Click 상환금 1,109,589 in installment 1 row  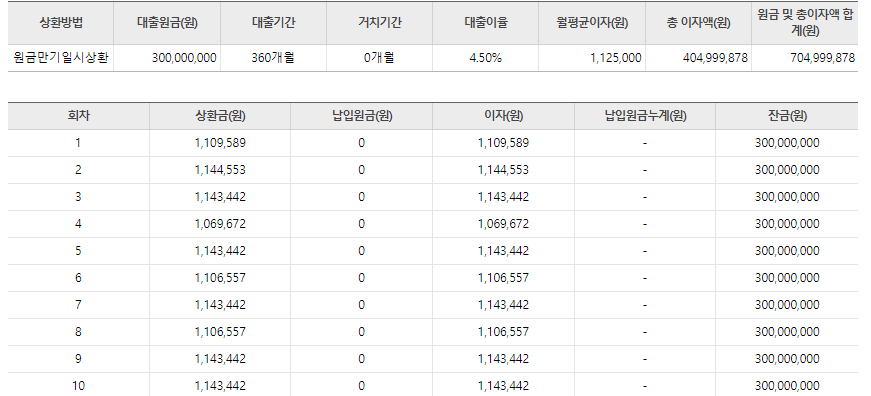[220, 143]
